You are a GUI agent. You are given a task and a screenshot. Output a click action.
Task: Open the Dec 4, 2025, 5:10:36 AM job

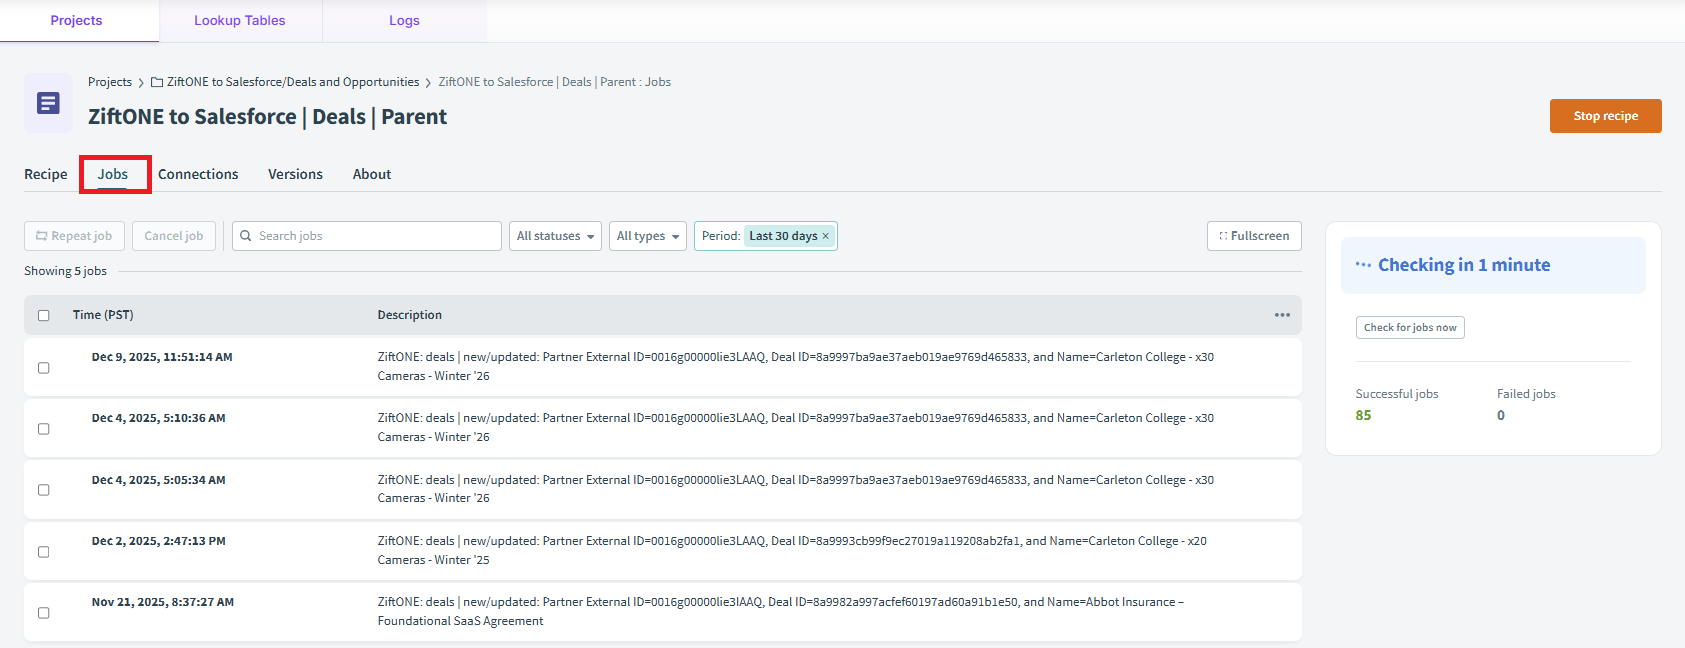[663, 428]
